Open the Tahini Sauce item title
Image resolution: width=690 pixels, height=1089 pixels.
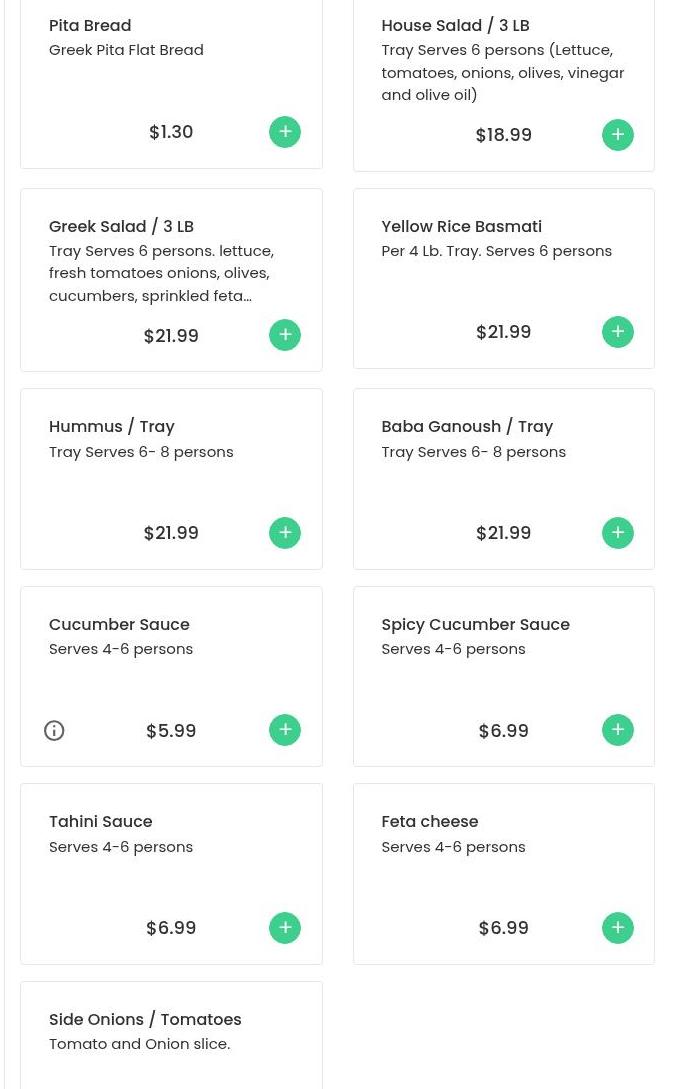100,821
